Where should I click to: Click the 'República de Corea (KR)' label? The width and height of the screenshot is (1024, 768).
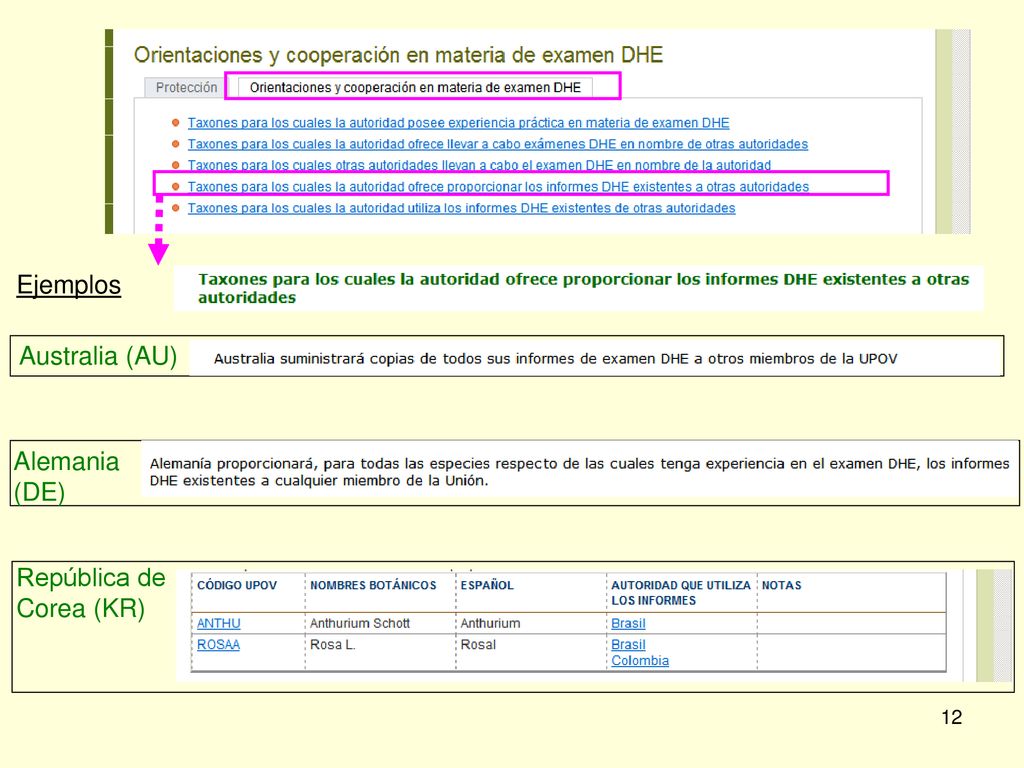[91, 593]
